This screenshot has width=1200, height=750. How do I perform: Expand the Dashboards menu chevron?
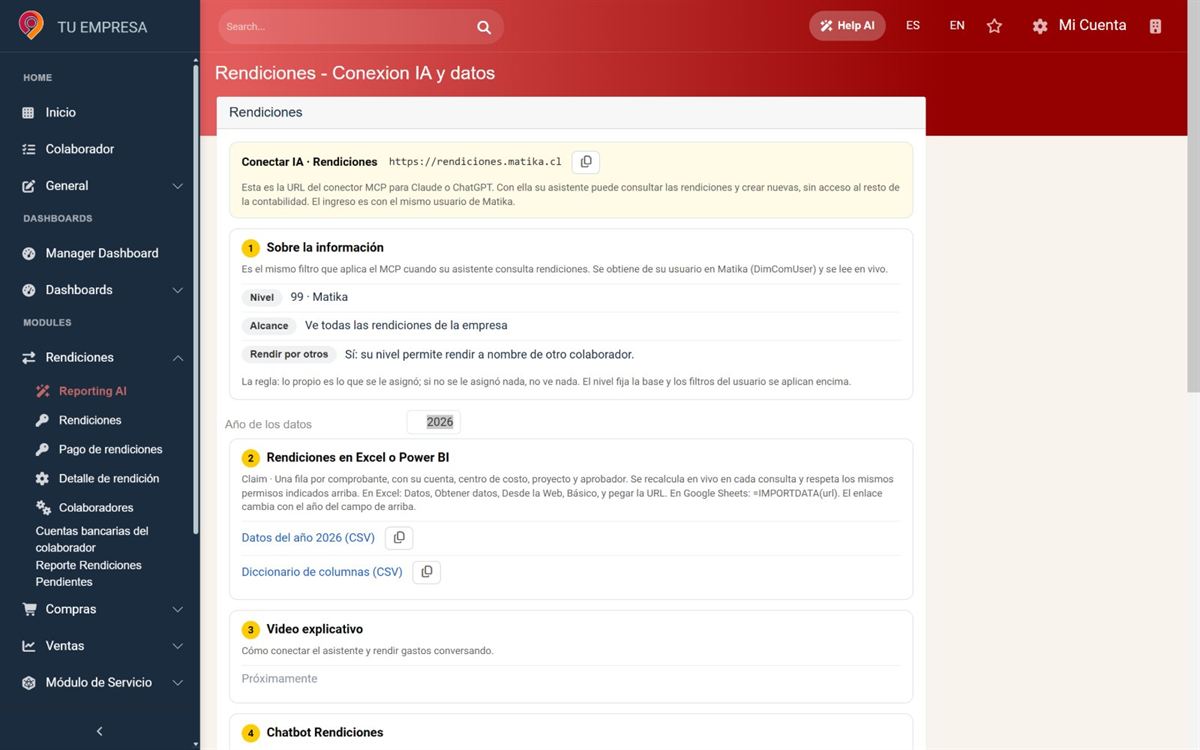tap(177, 290)
